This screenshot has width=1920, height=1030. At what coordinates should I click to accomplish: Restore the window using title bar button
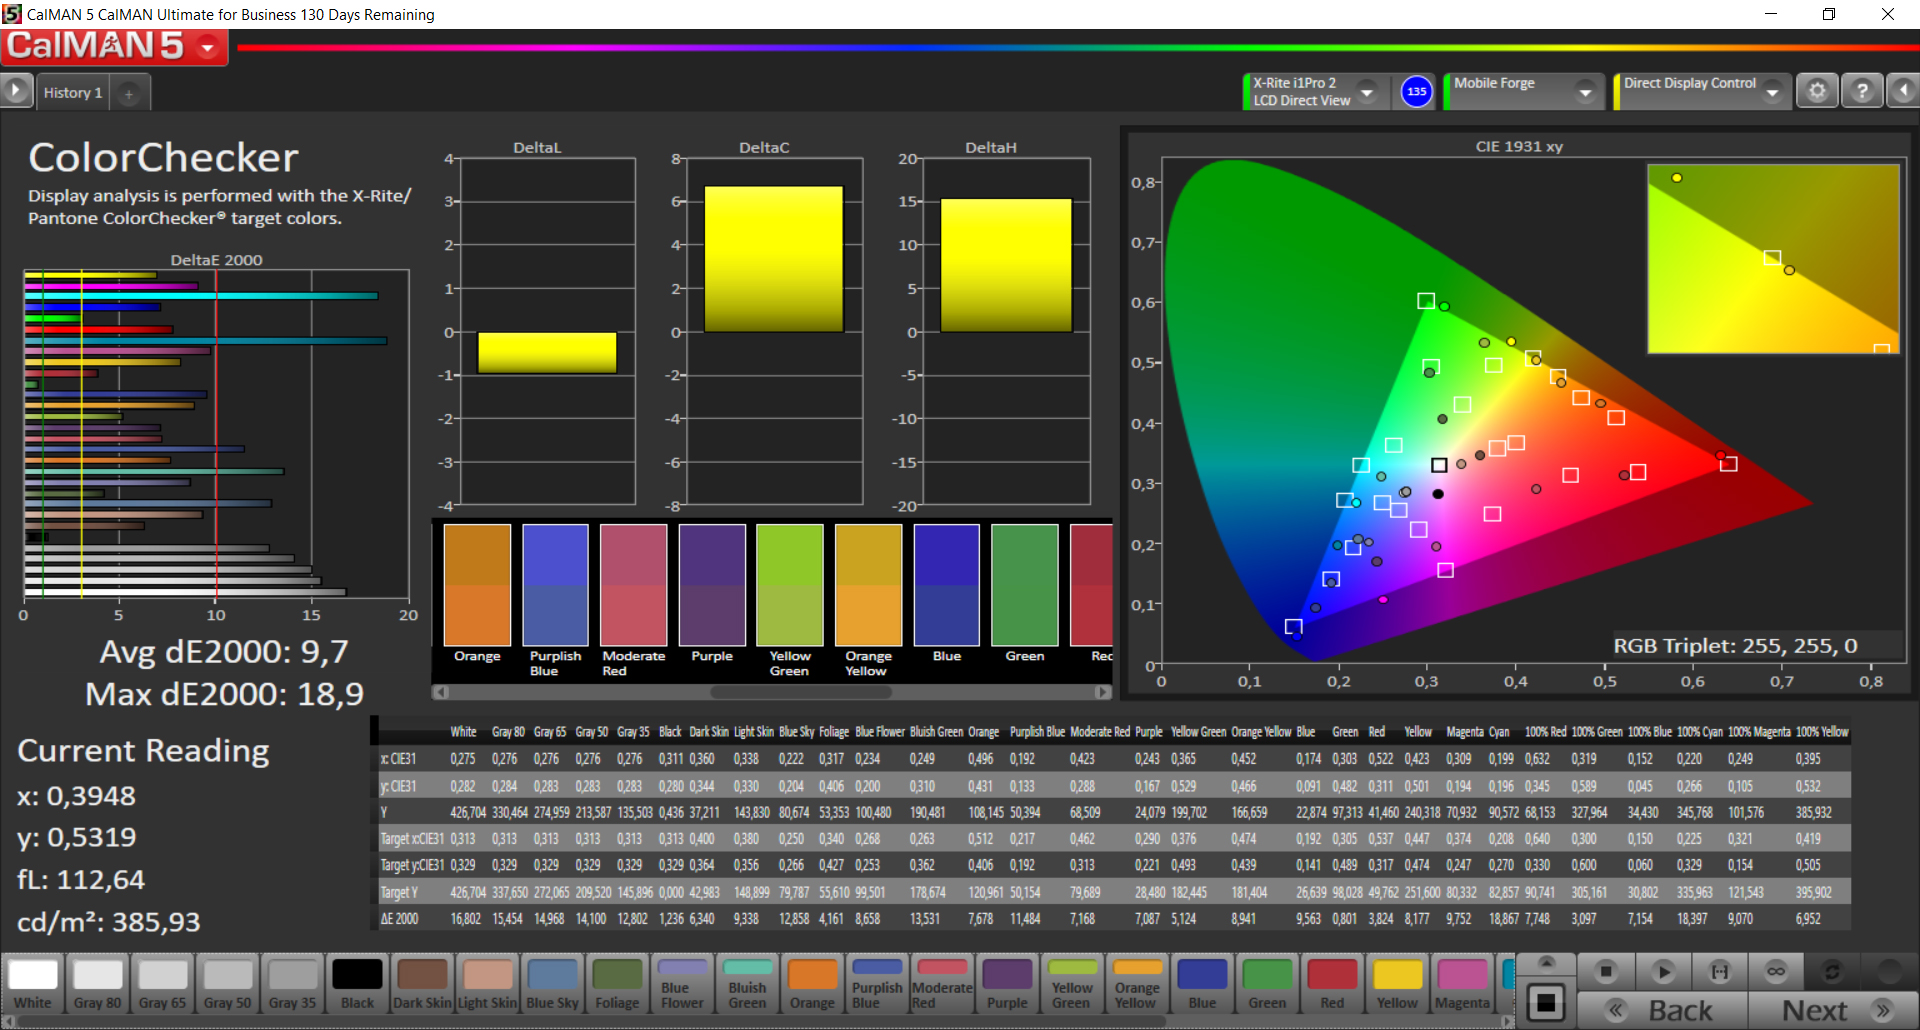click(1829, 14)
